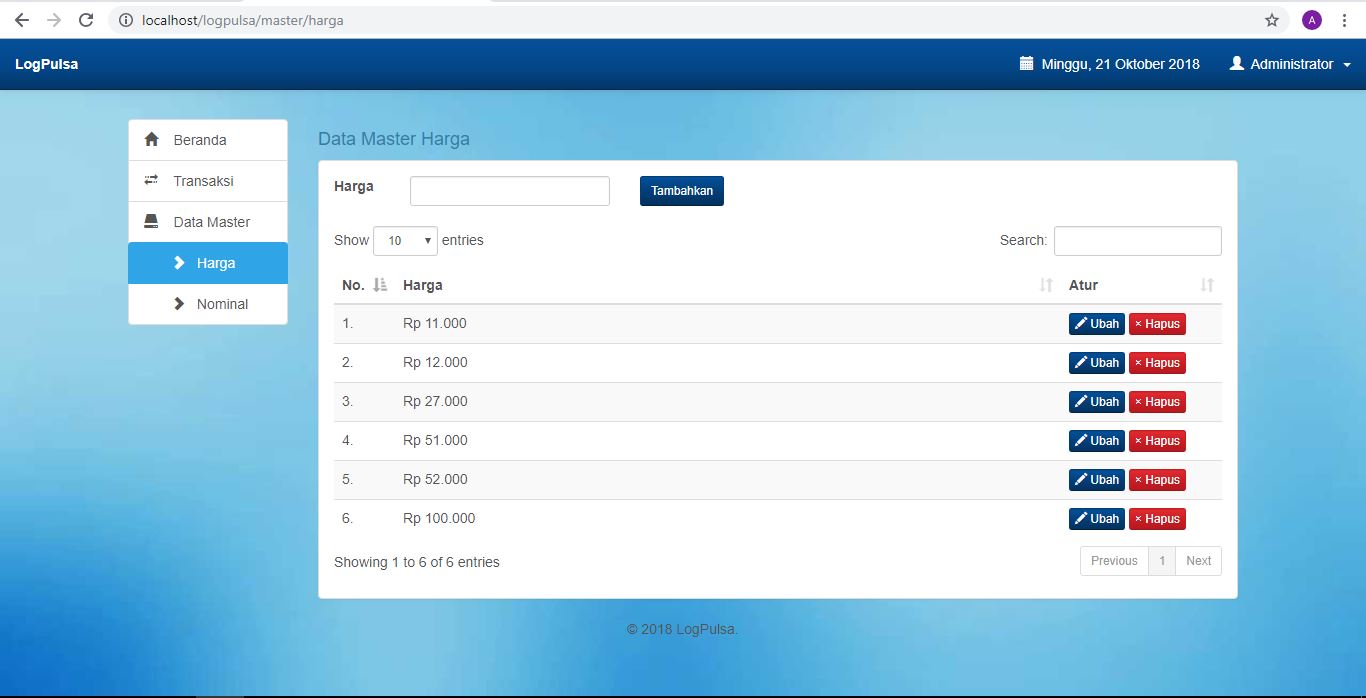
Task: Click the Tambahkan button
Action: click(681, 191)
